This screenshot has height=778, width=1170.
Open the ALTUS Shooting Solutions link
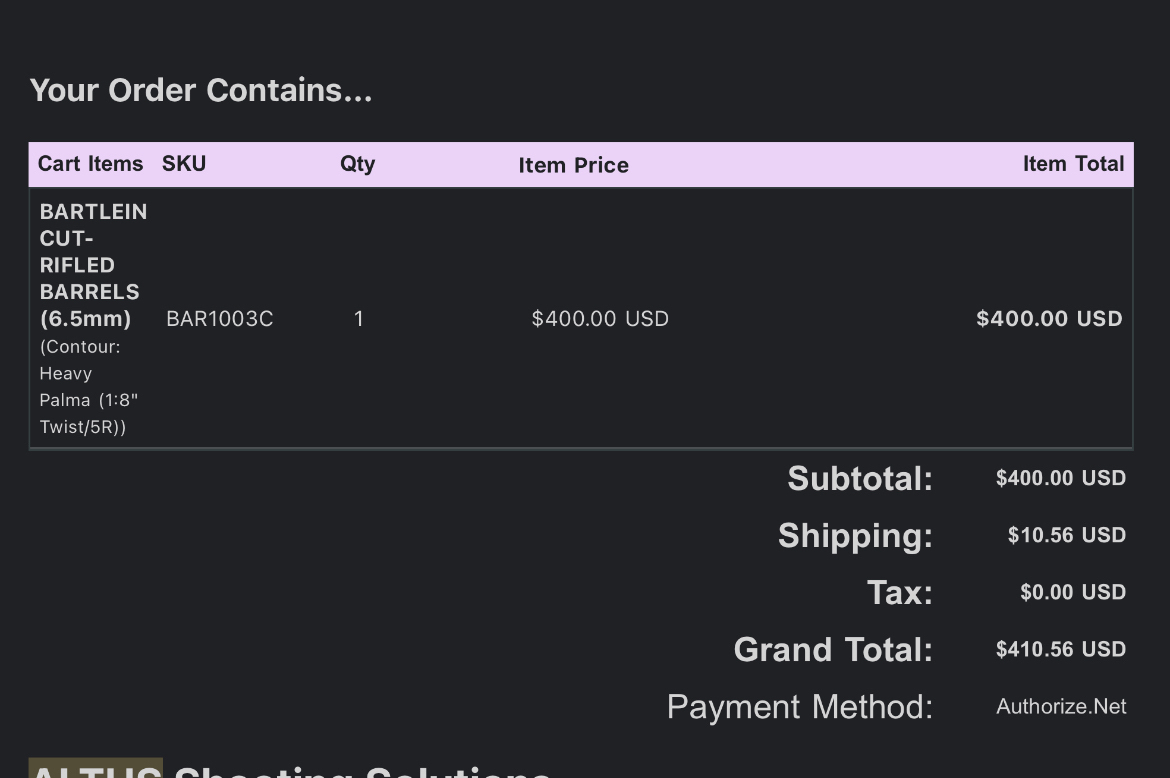point(290,769)
